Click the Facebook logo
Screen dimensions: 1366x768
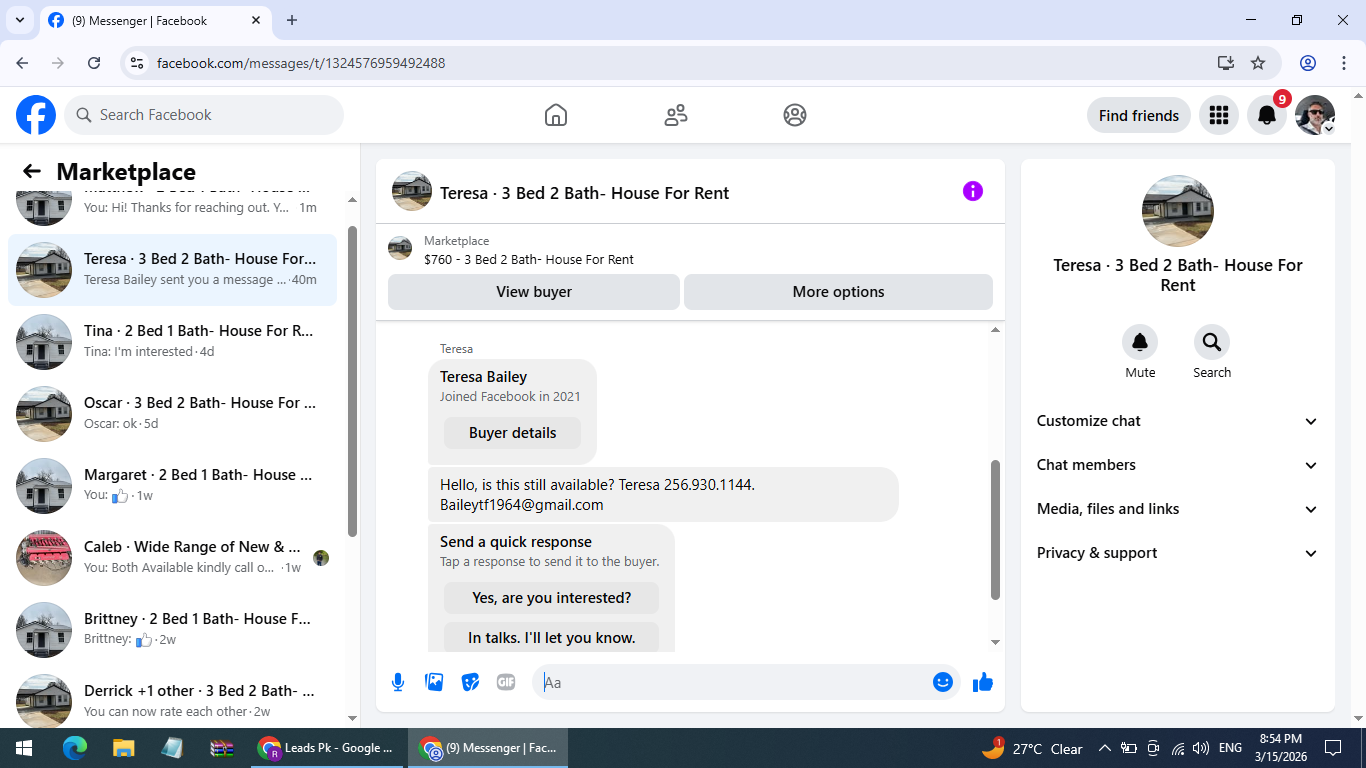click(x=36, y=115)
